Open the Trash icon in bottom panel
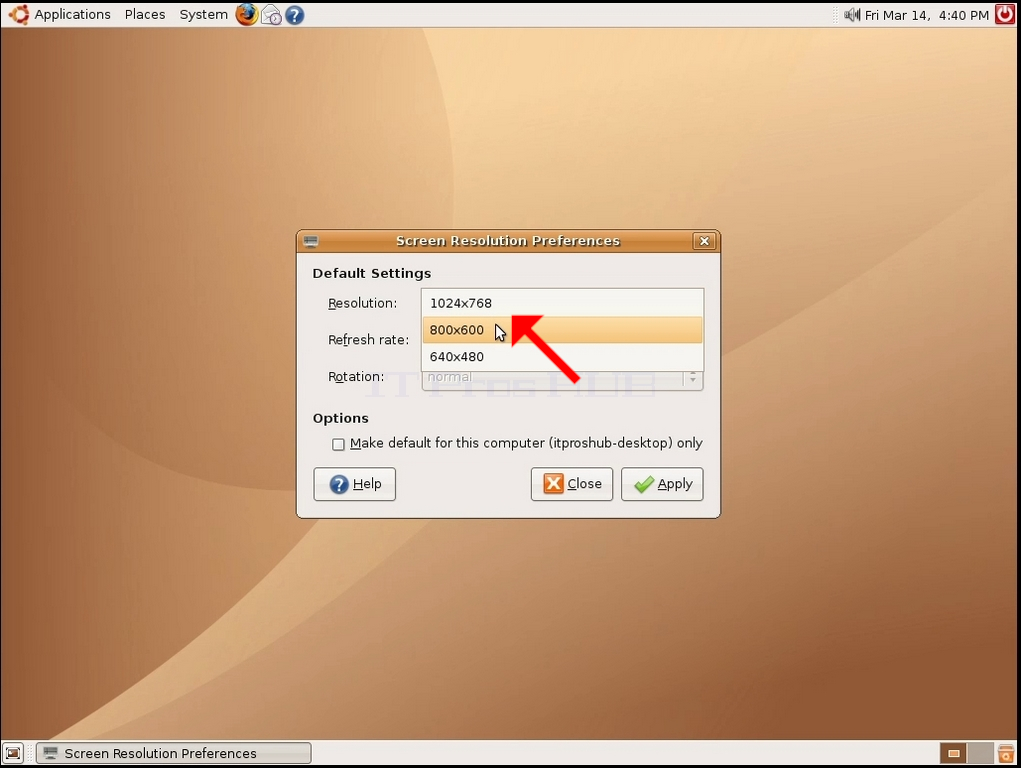 pyautogui.click(x=1006, y=754)
